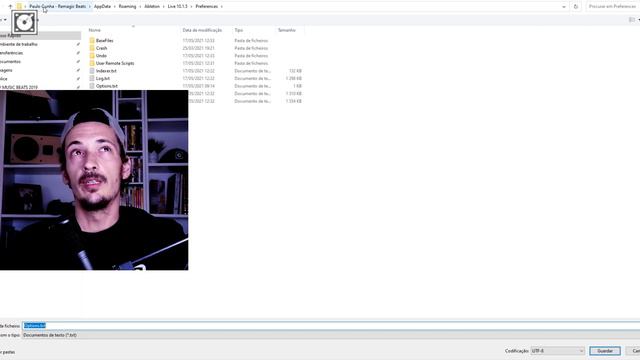Viewport: 640px width, 360px height.
Task: Click the file name input field
Action: [x=331, y=326]
